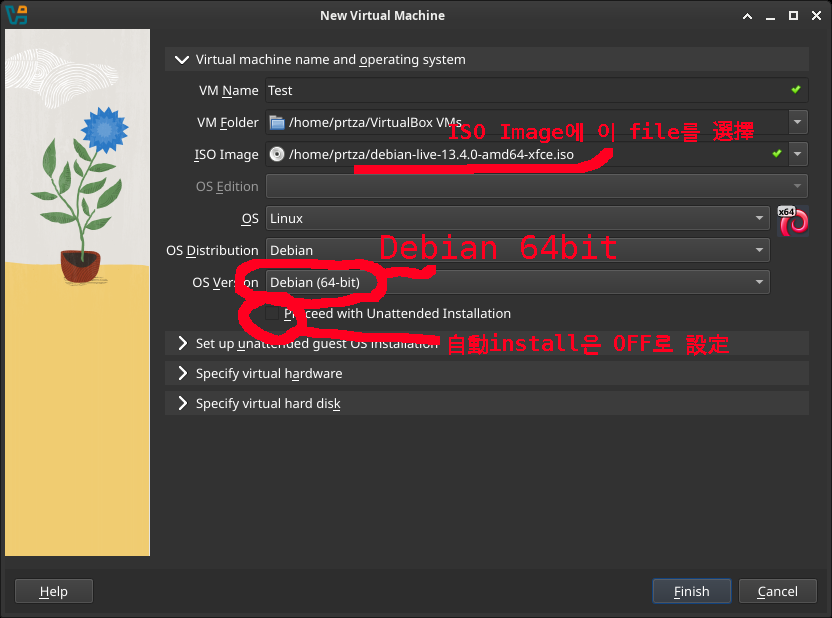
Task: Click the Debian x64 OS logo icon
Action: point(793,220)
